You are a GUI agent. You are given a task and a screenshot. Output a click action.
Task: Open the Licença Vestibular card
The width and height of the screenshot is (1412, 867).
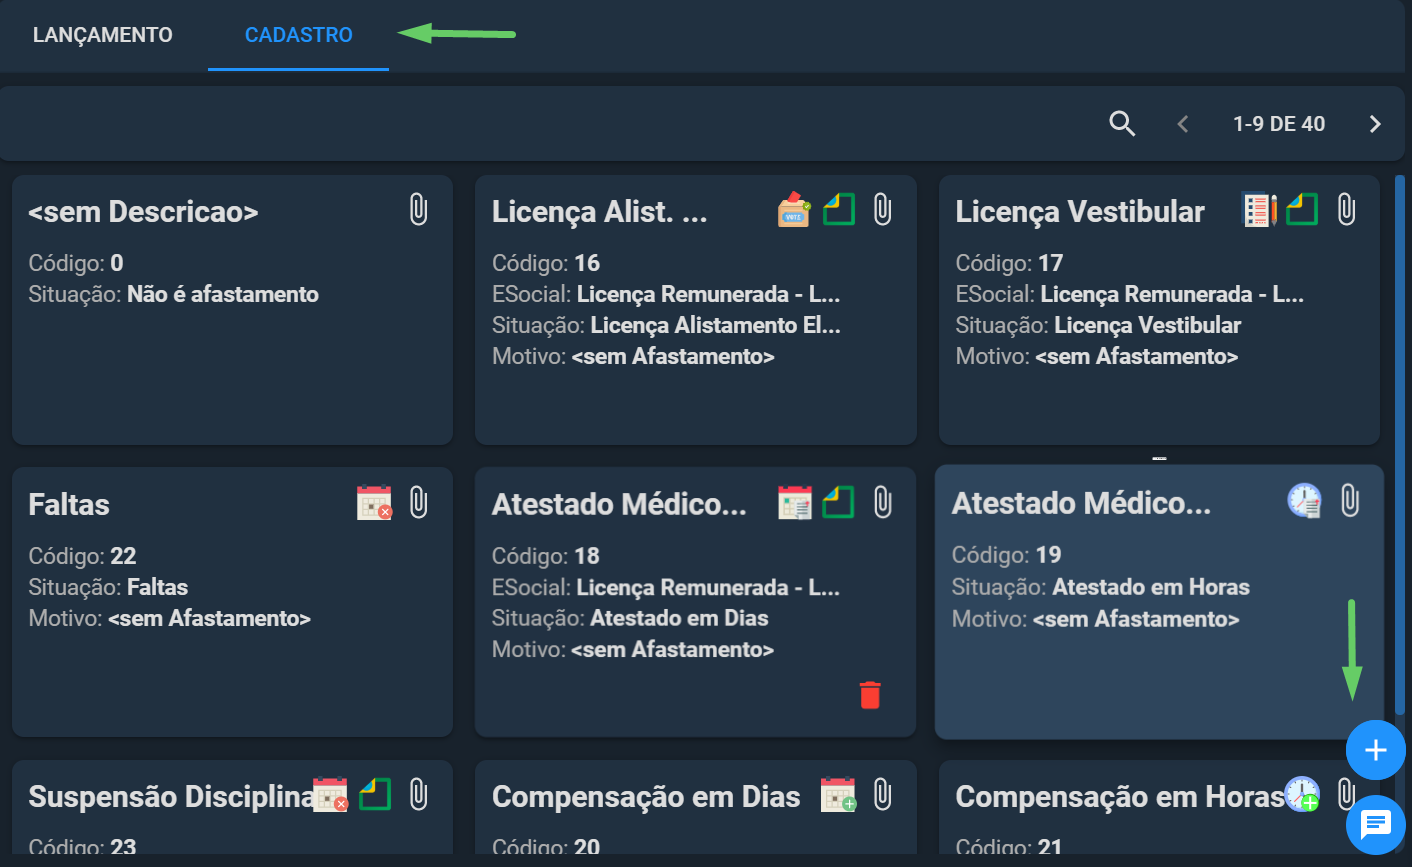tap(1159, 310)
